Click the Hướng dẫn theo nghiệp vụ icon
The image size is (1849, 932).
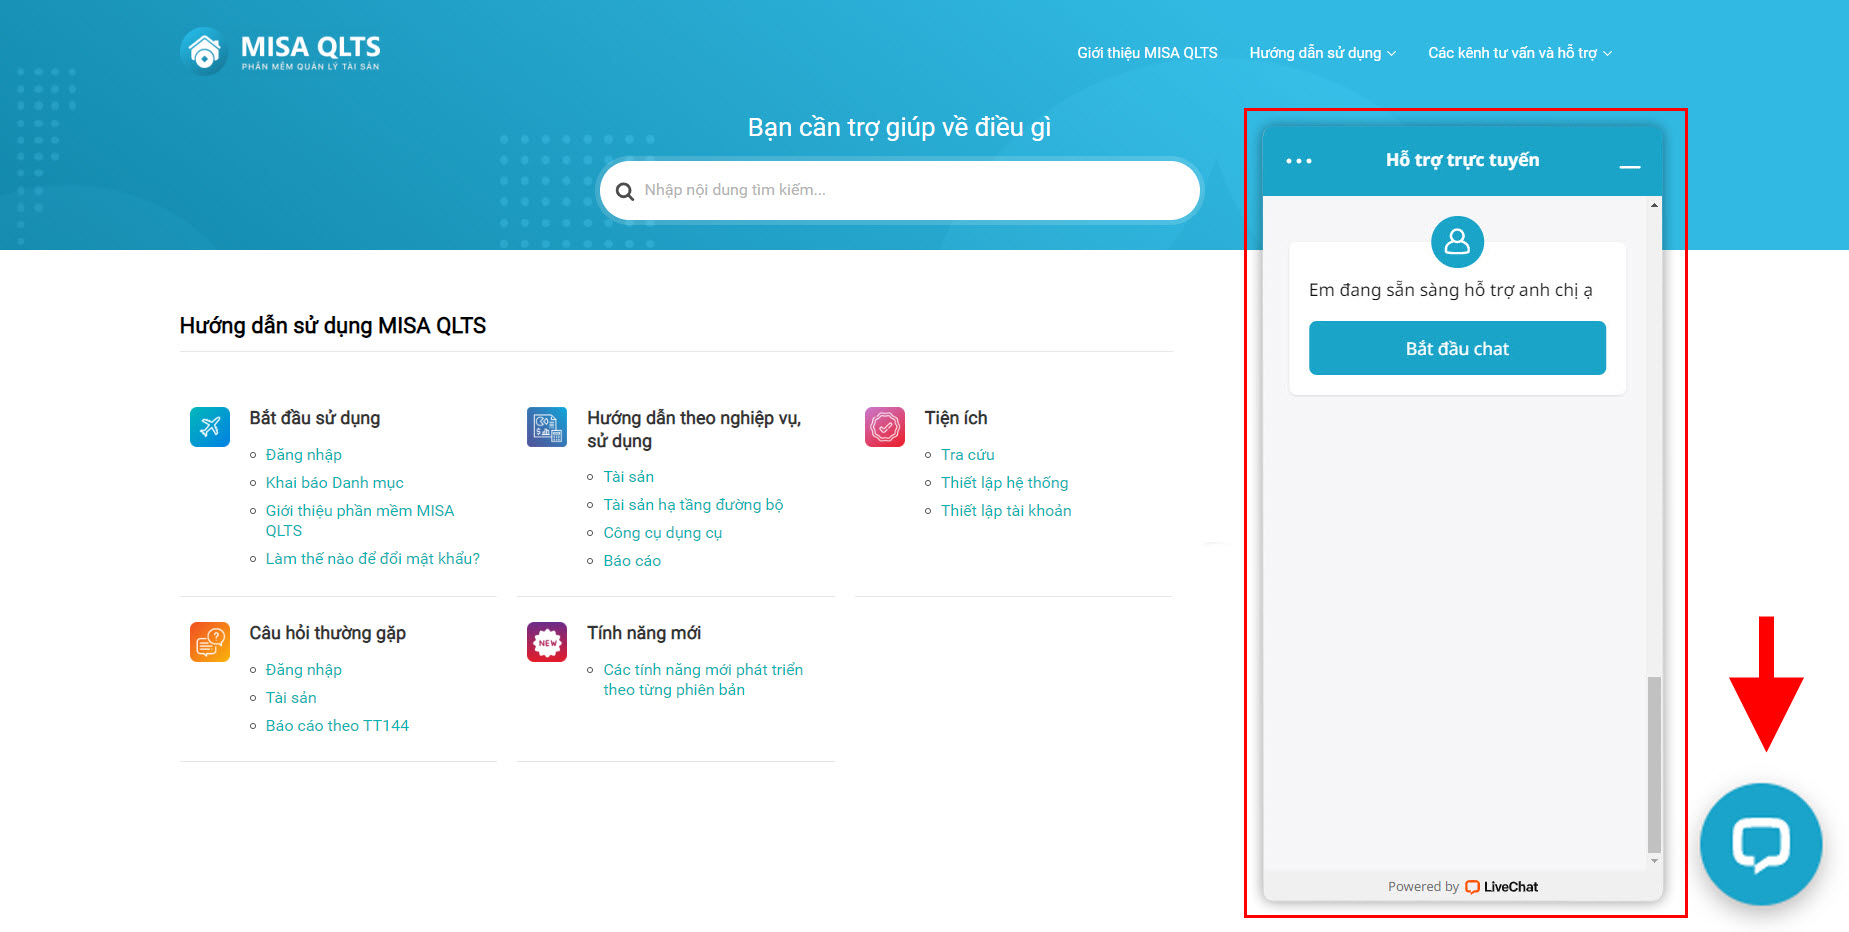click(547, 427)
